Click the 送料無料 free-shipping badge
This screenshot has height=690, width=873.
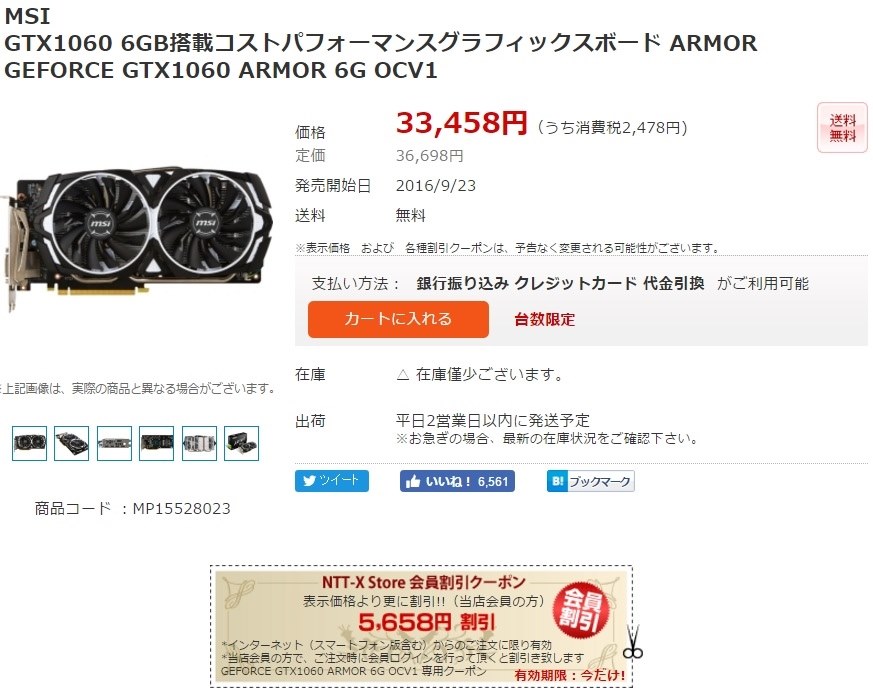(842, 128)
